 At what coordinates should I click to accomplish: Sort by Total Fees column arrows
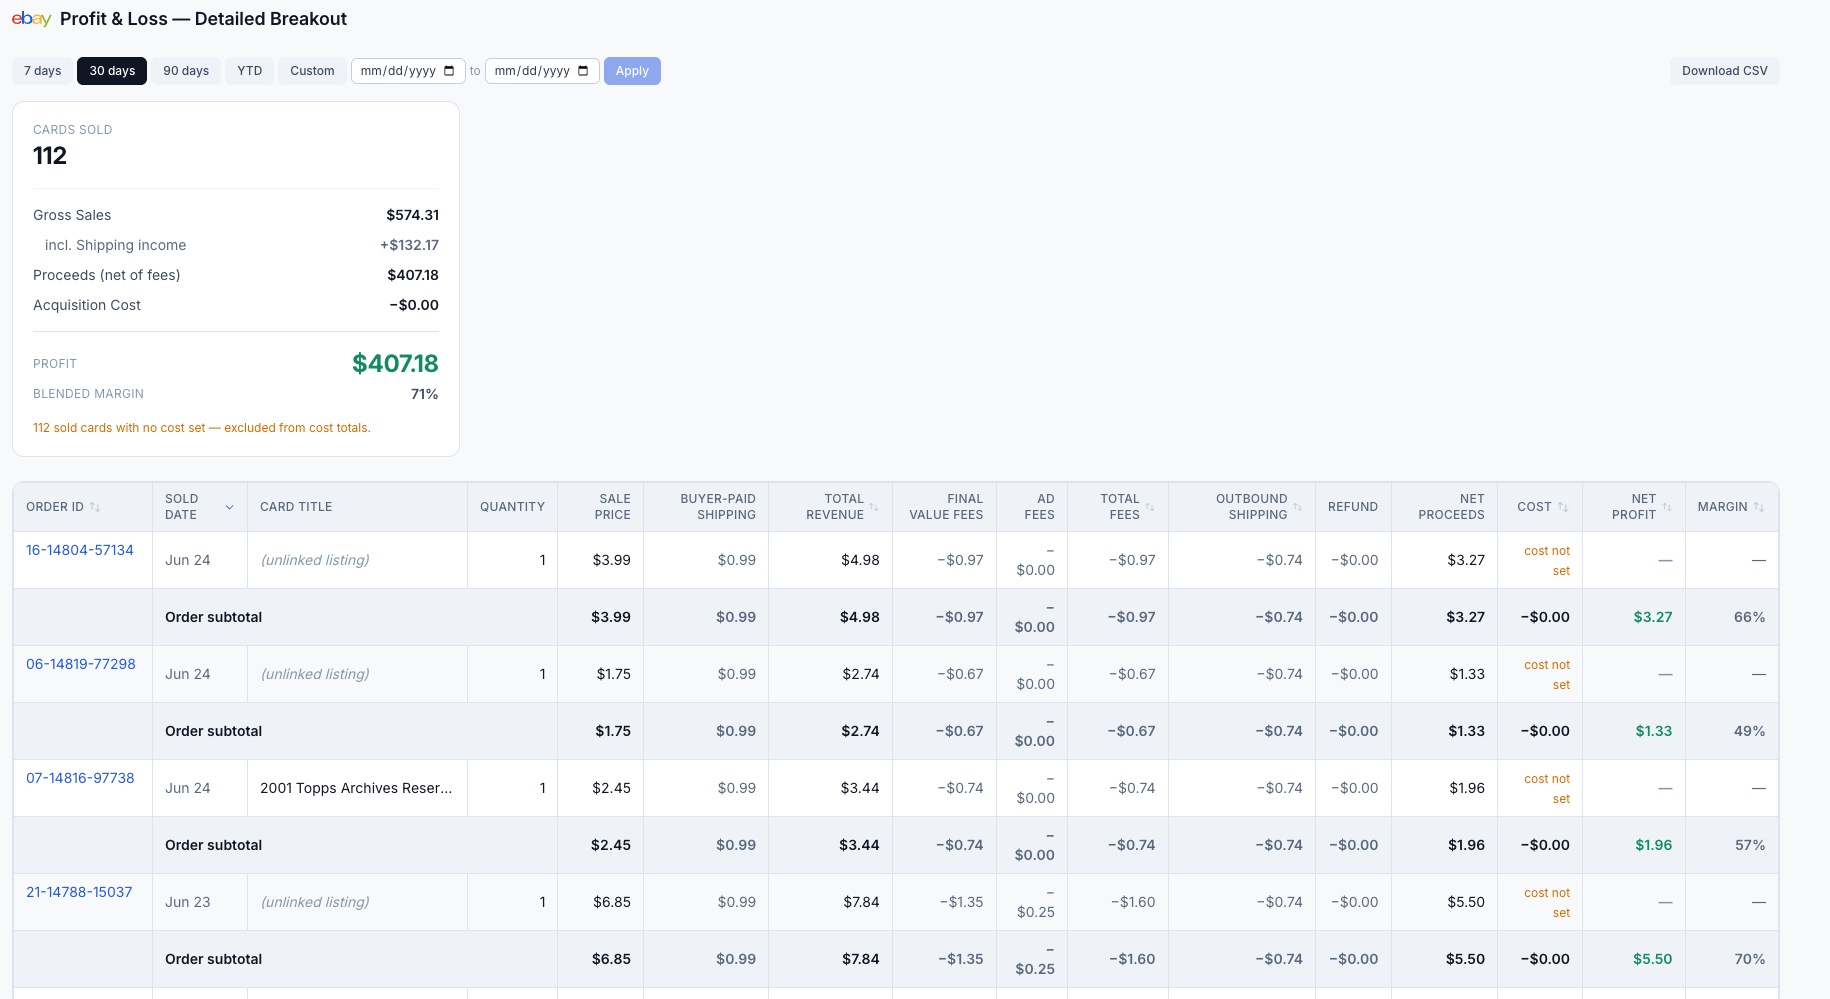coord(1150,507)
